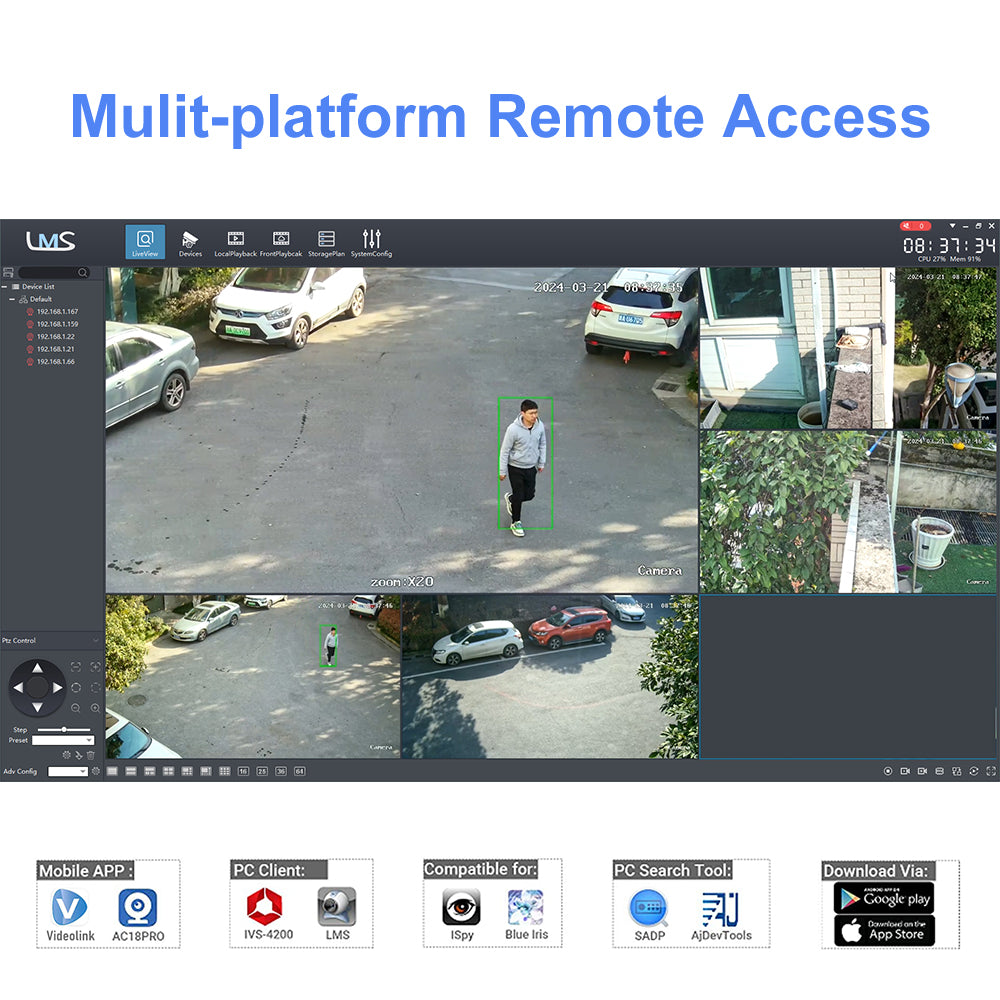The image size is (1000, 1000).
Task: Open SystemConfig sliders icon
Action: (x=371, y=241)
